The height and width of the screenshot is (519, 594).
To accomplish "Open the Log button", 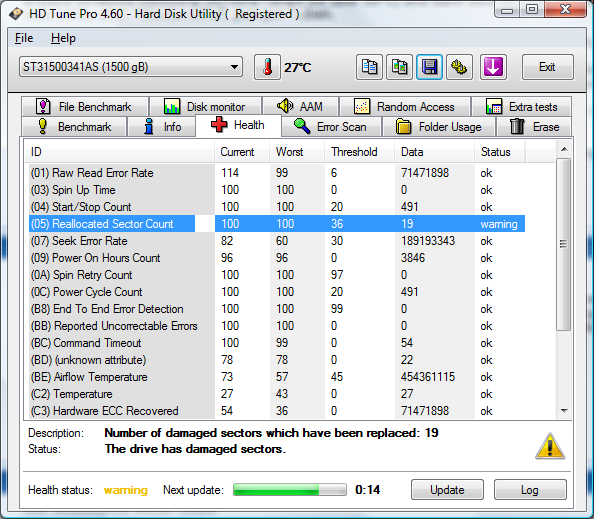I will 530,490.
